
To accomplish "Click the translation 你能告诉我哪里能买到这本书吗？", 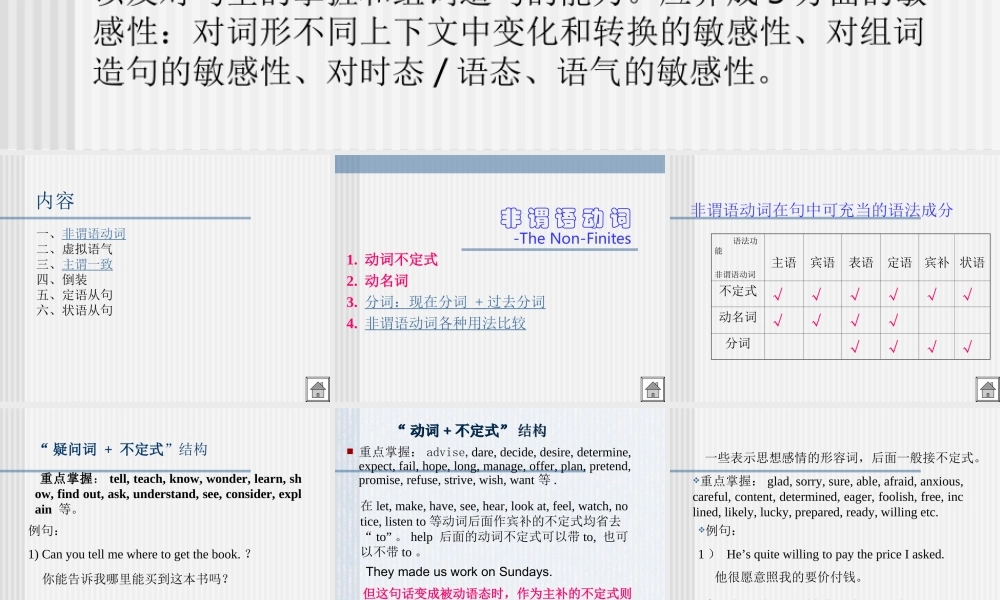I will tap(135, 579).
